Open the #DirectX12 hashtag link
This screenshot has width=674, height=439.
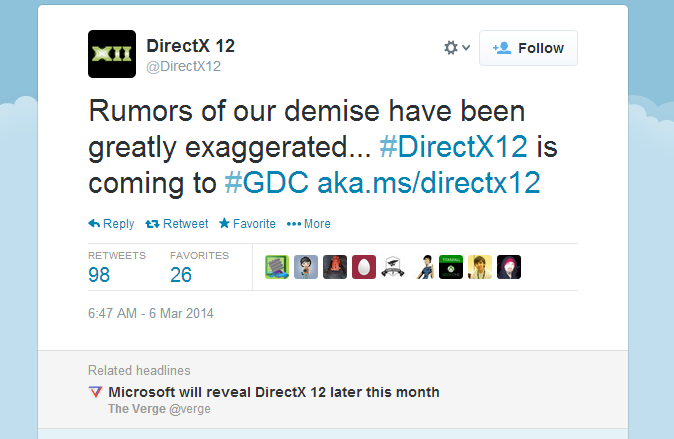click(x=453, y=147)
